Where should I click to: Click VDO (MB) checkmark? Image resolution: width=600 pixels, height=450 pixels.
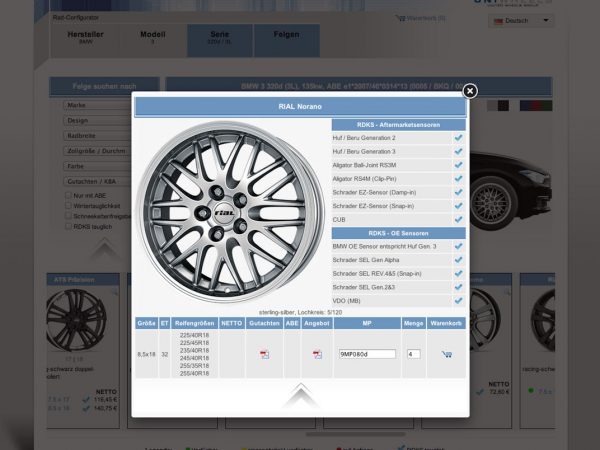click(458, 301)
